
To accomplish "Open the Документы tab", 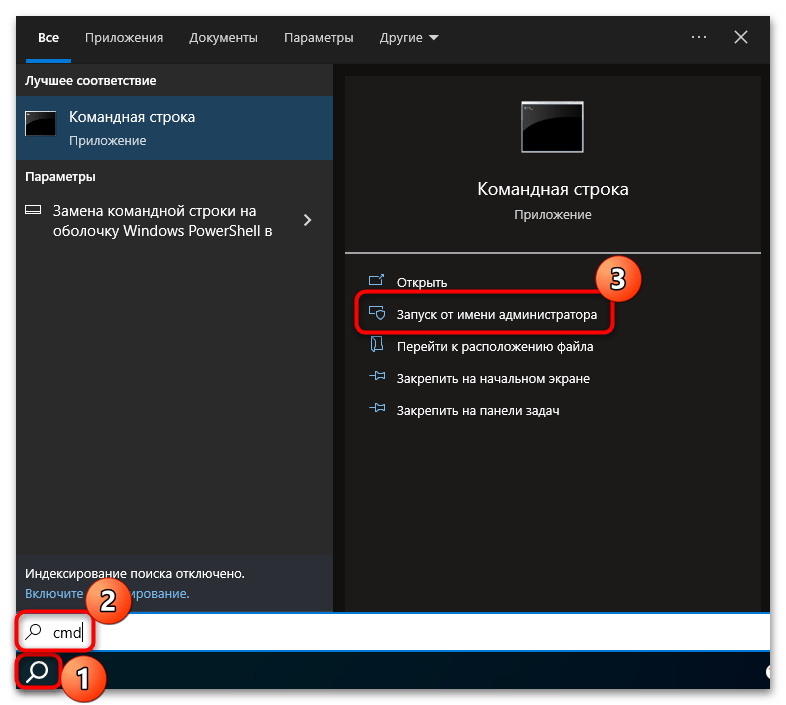I will pos(223,38).
